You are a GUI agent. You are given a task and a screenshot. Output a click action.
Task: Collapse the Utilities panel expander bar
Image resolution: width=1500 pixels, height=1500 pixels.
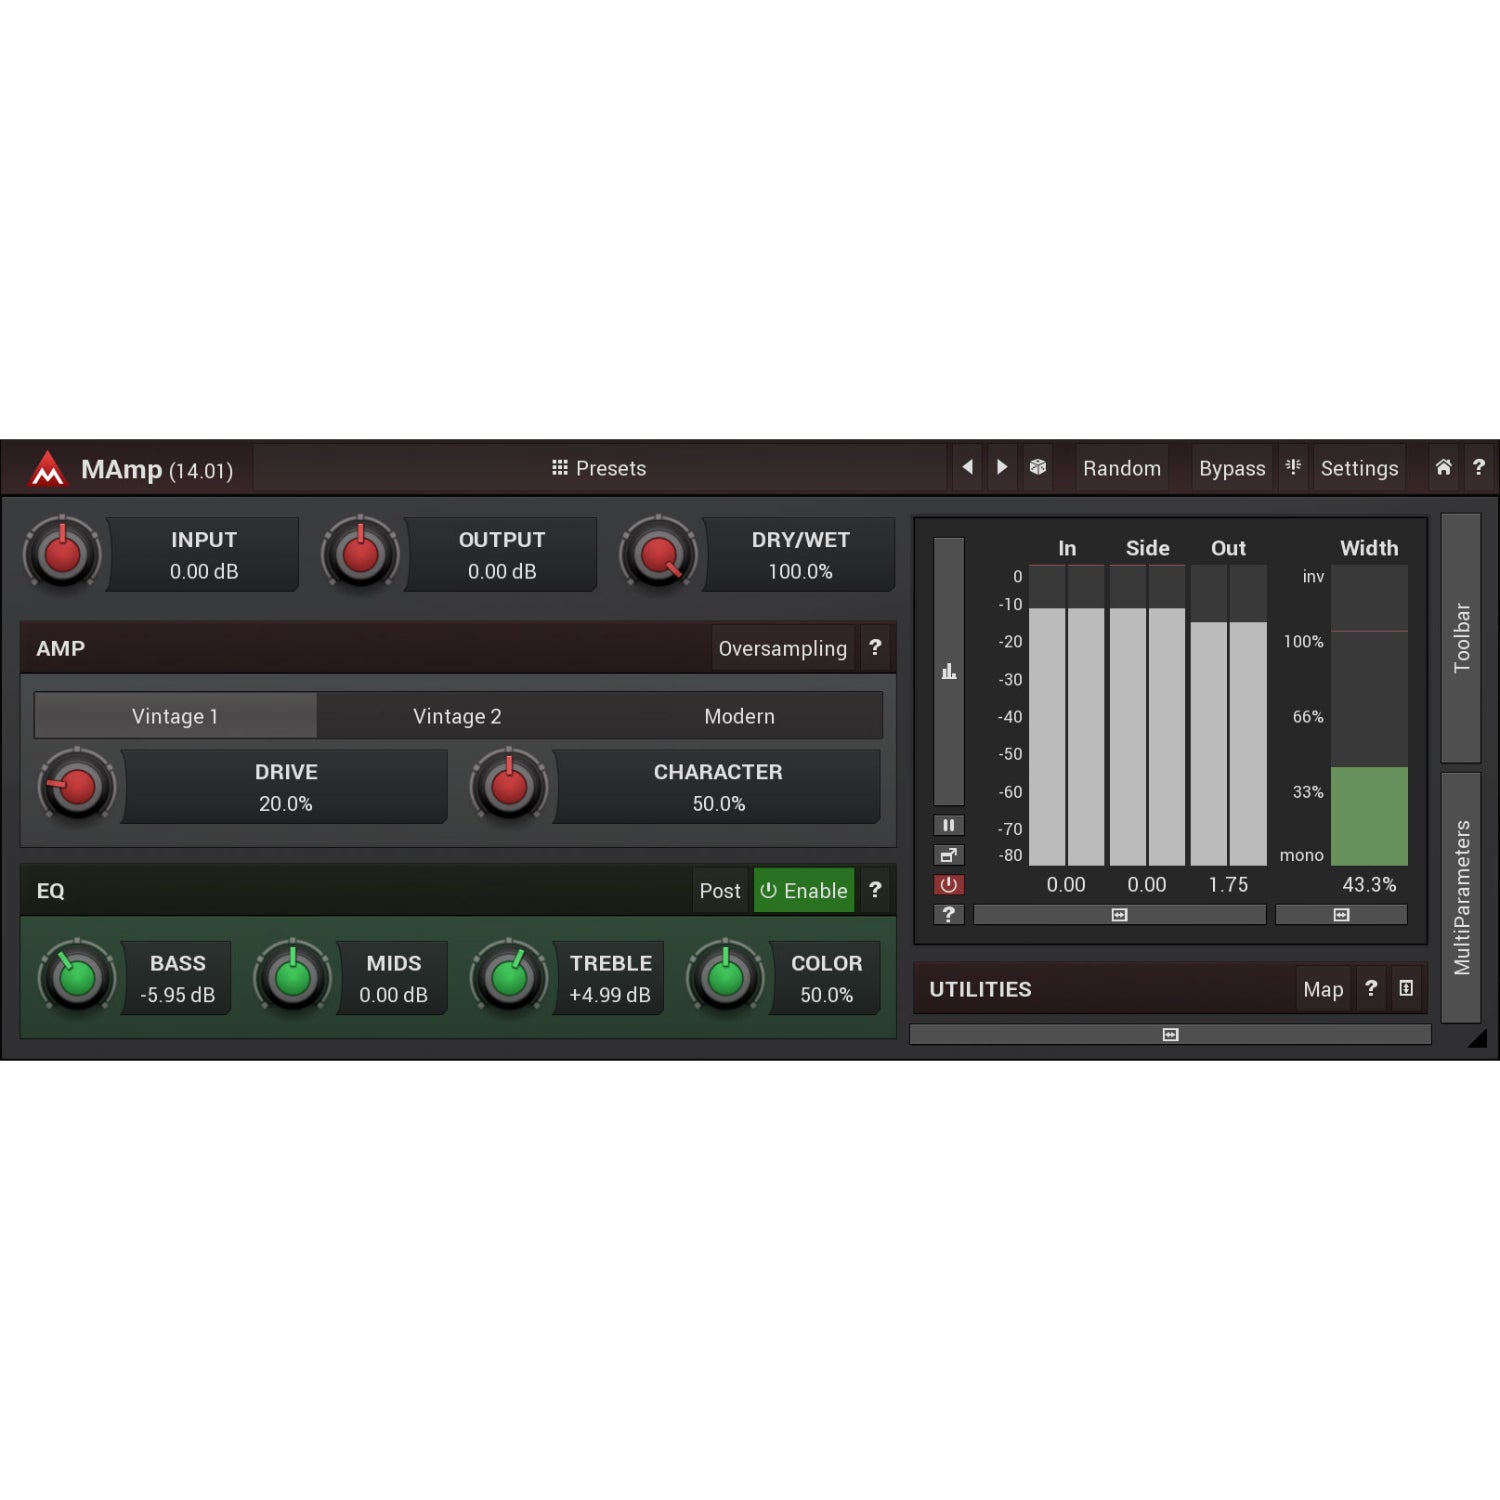(x=1170, y=1035)
